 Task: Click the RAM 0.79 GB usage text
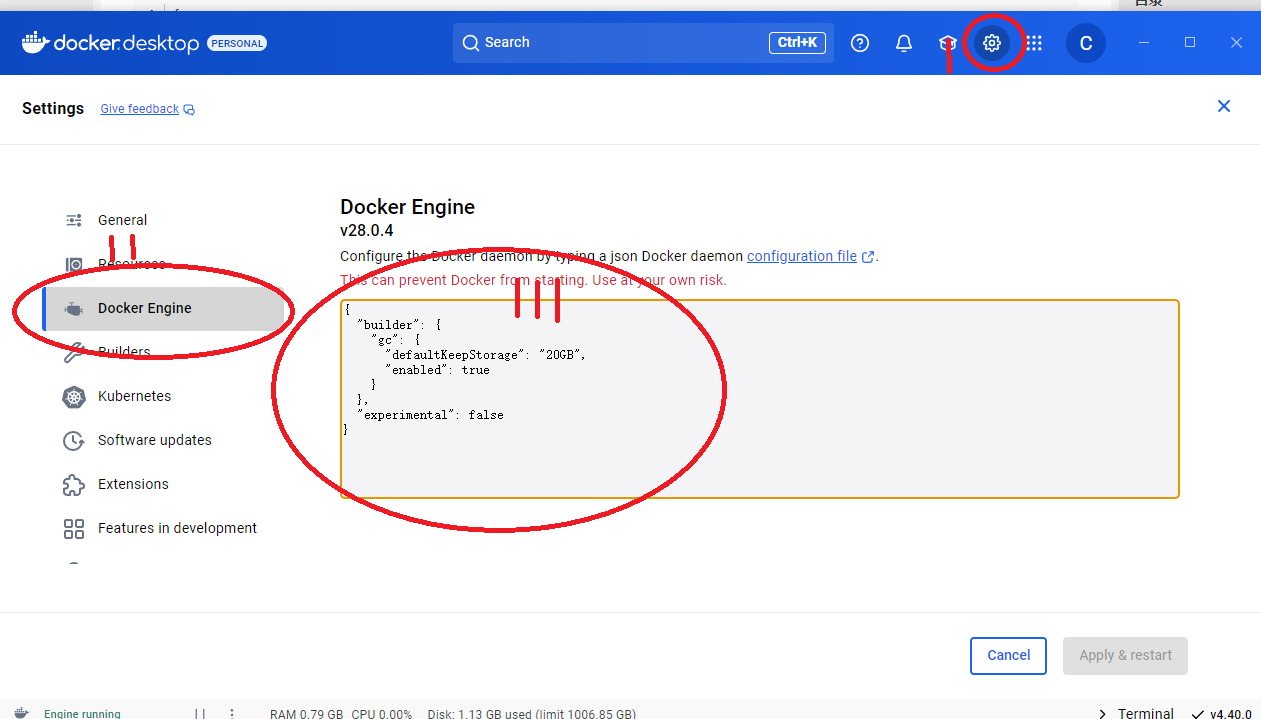tap(306, 714)
